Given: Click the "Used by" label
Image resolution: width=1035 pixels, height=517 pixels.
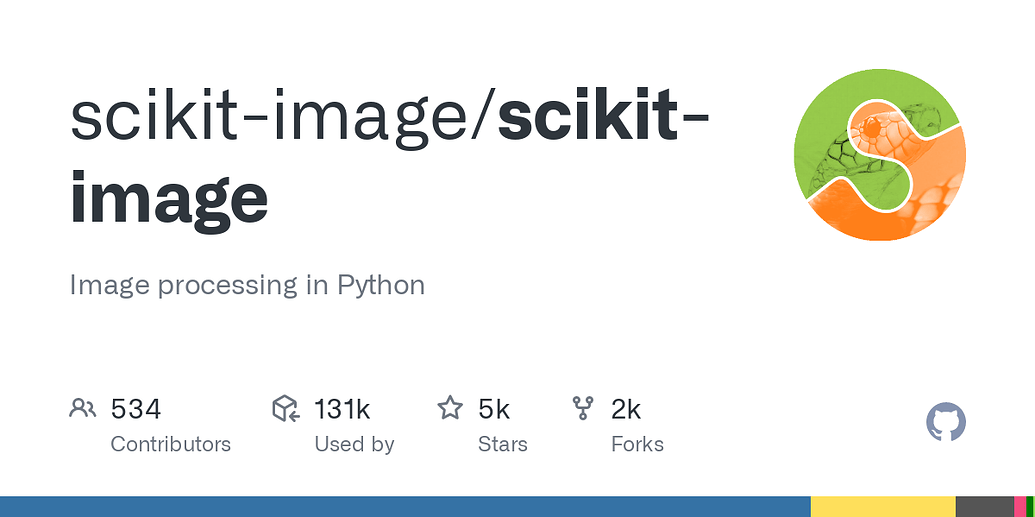Looking at the screenshot, I should click(354, 444).
